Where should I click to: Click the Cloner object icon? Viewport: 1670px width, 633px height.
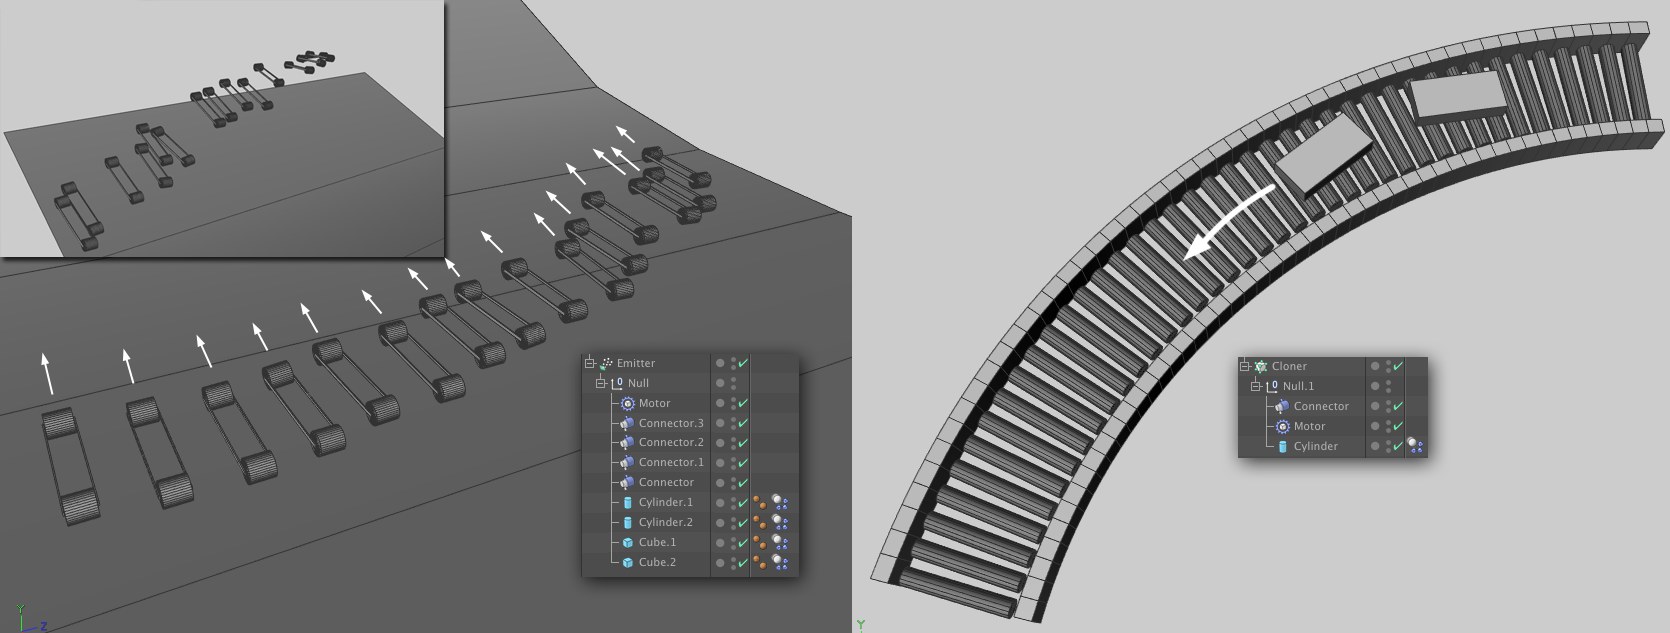tap(1261, 366)
